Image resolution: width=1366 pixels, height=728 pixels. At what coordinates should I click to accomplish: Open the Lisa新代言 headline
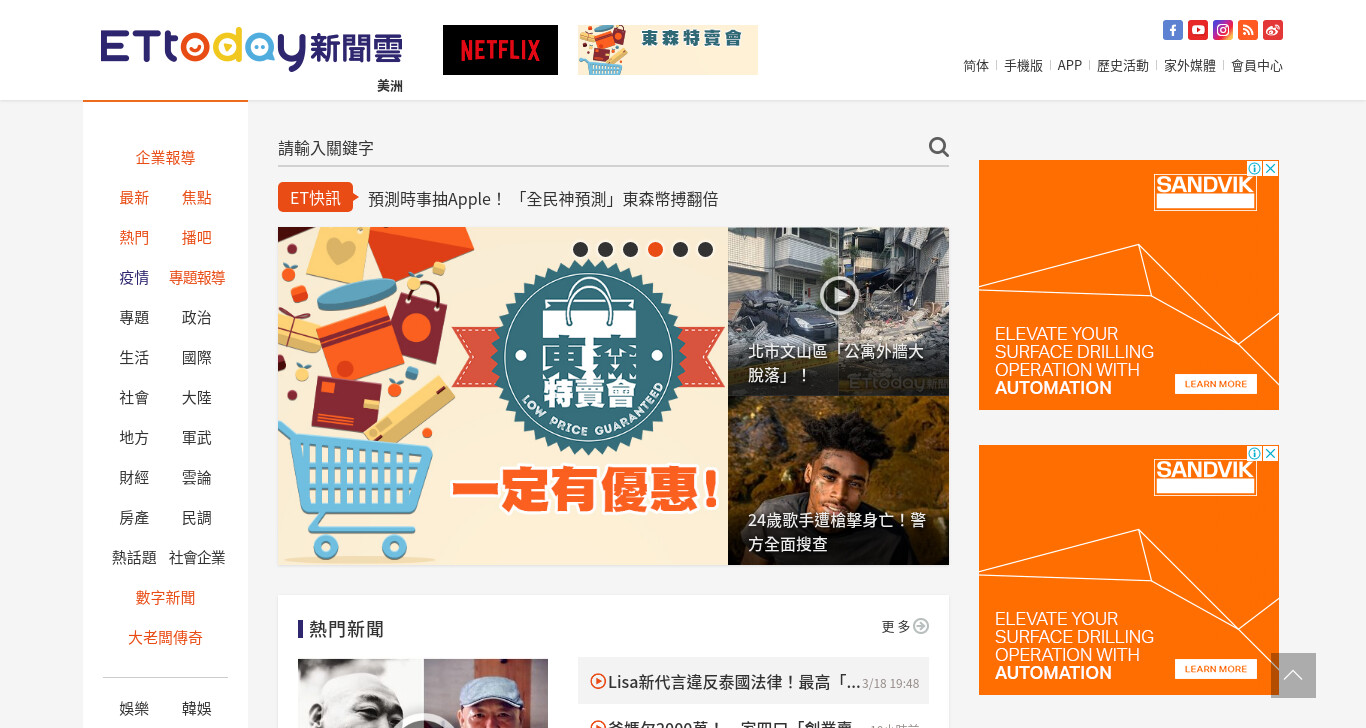[734, 682]
